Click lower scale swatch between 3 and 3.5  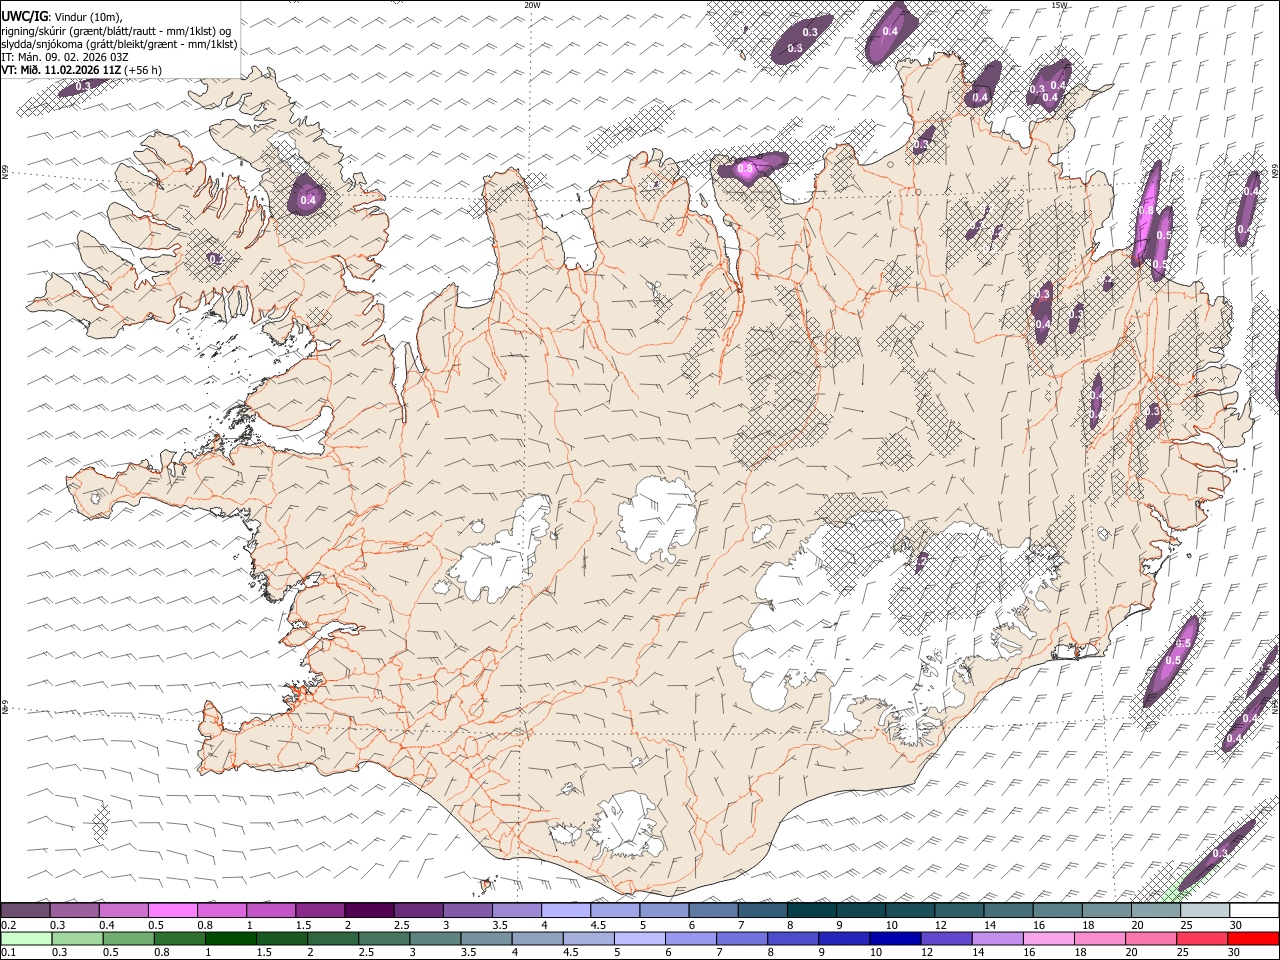[437, 938]
